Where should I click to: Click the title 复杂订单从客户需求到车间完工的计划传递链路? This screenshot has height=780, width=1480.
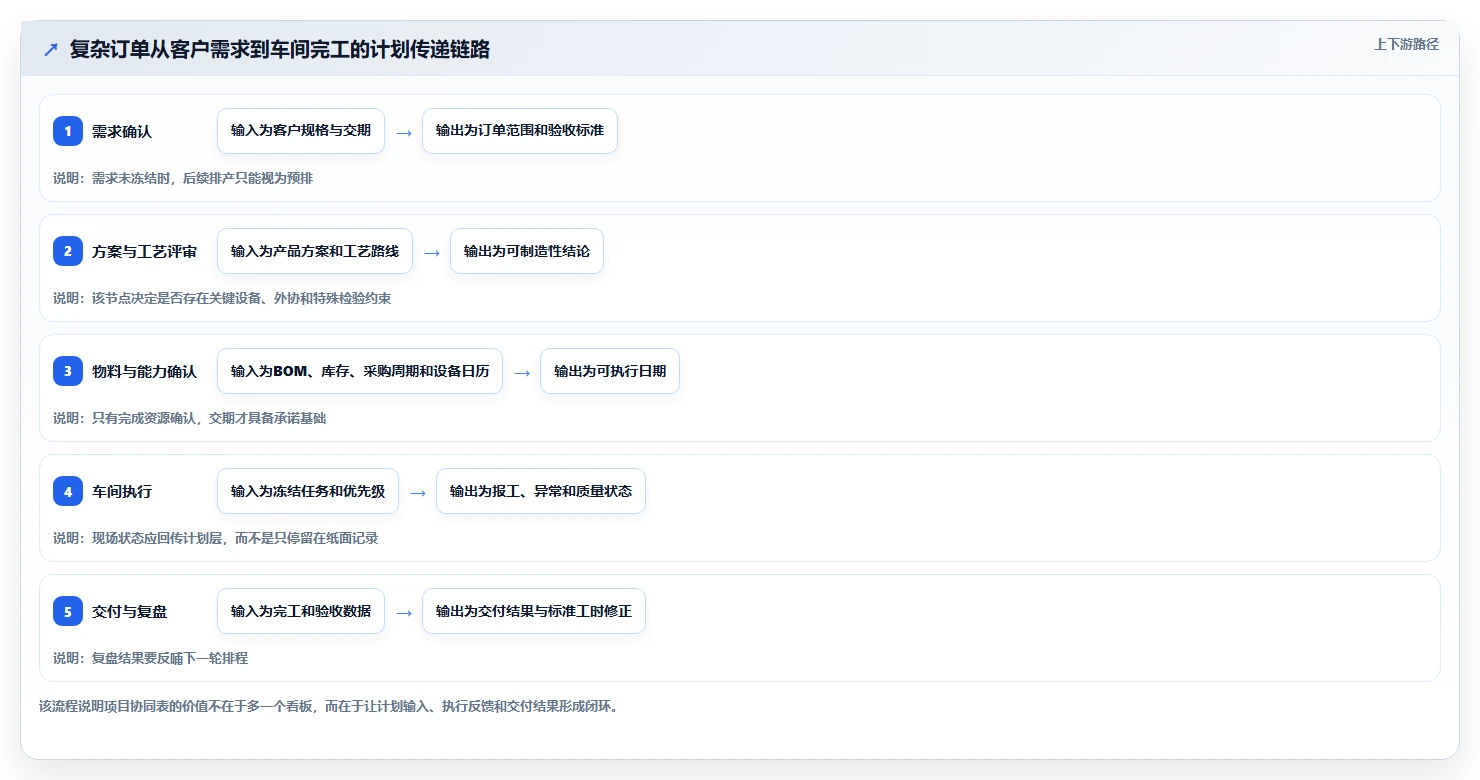(x=280, y=49)
